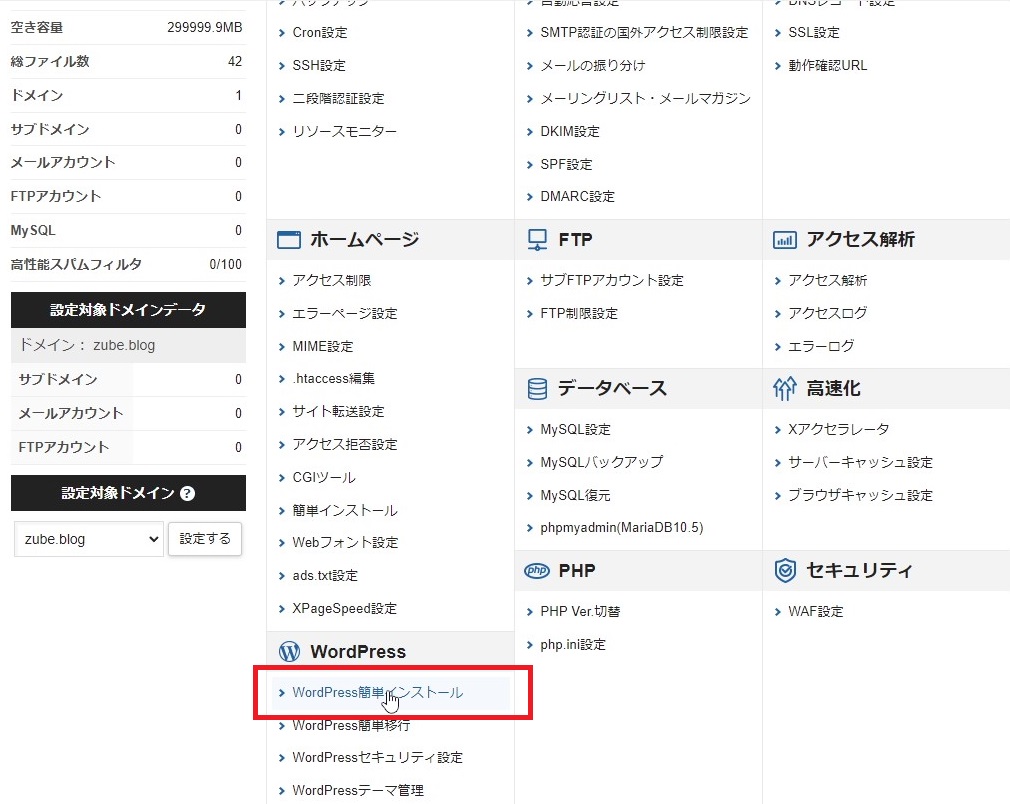Screen dimensions: 1010x804
Task: Open エラーログ
Action: (821, 347)
